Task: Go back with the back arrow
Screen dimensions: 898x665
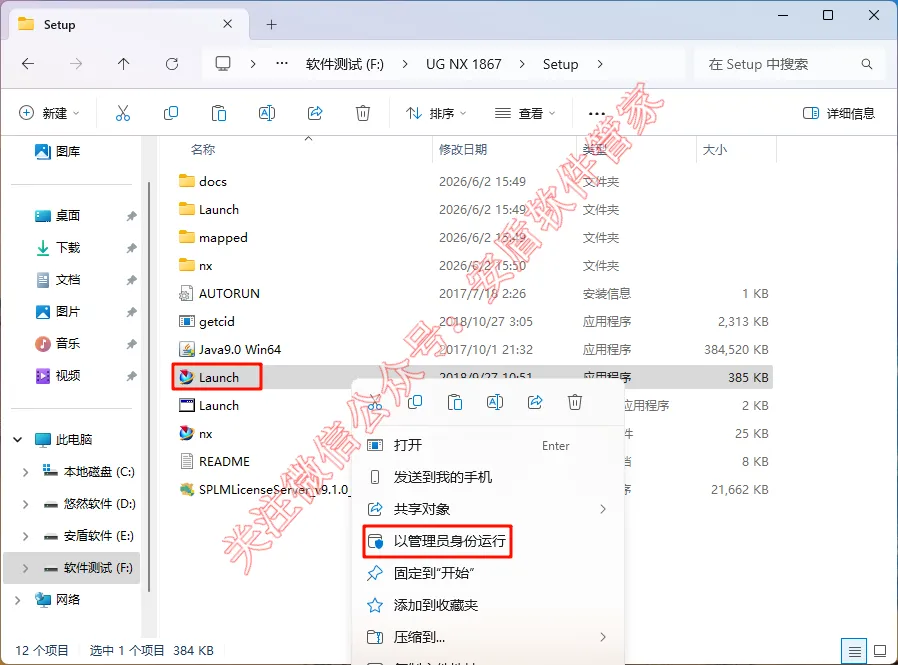Action: (27, 64)
